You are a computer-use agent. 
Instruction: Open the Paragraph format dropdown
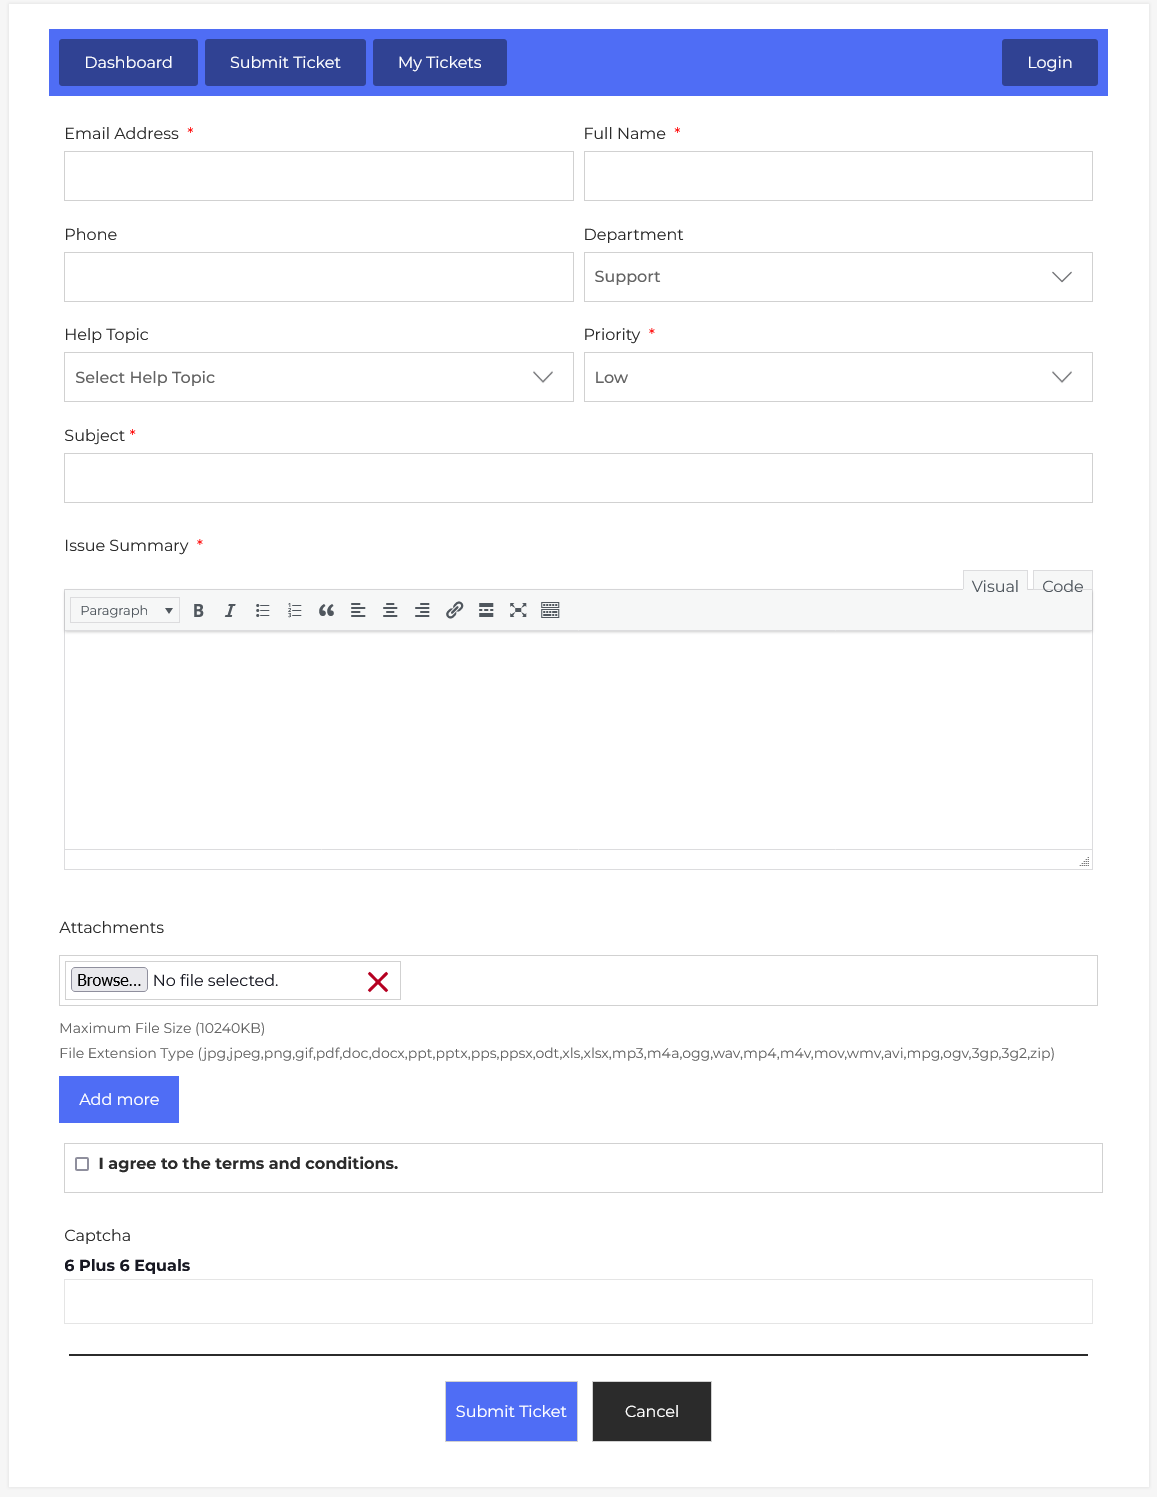coord(125,610)
